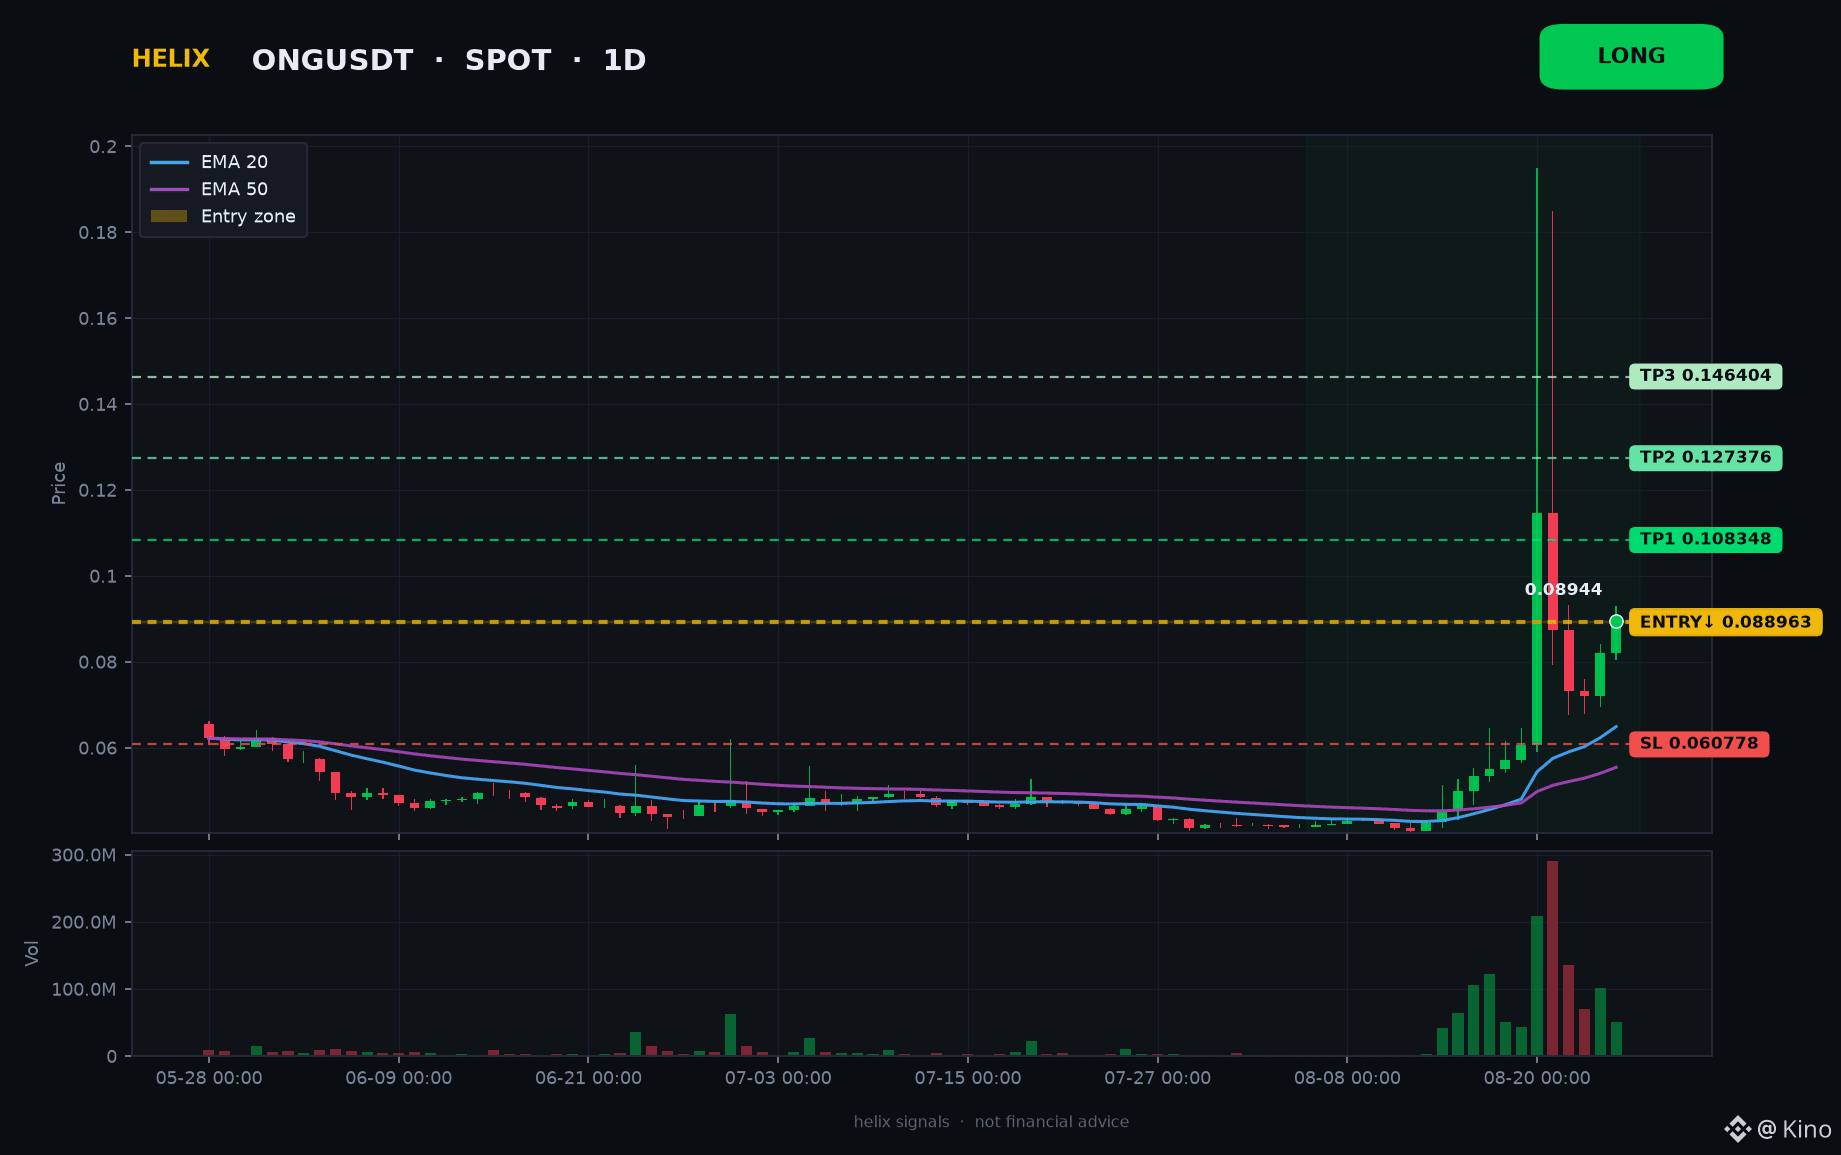1841x1155 pixels.
Task: Click the tallest red volume bar
Action: coord(1552,958)
